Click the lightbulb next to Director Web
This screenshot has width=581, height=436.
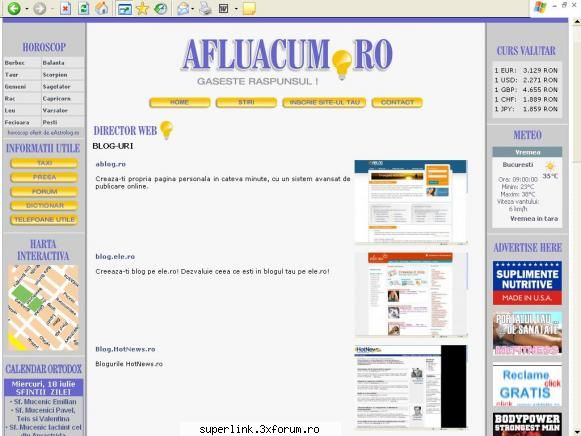pyautogui.click(x=166, y=130)
